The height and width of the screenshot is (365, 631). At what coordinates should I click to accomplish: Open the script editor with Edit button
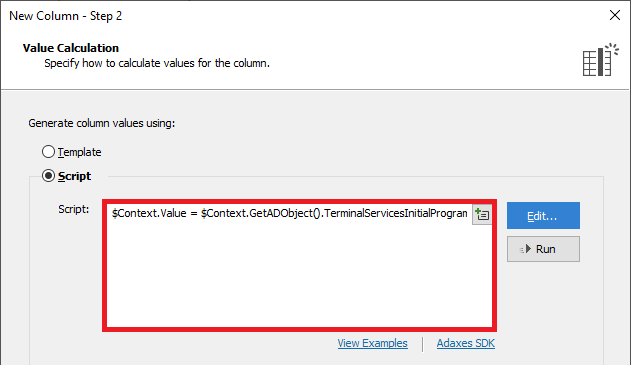(x=543, y=216)
